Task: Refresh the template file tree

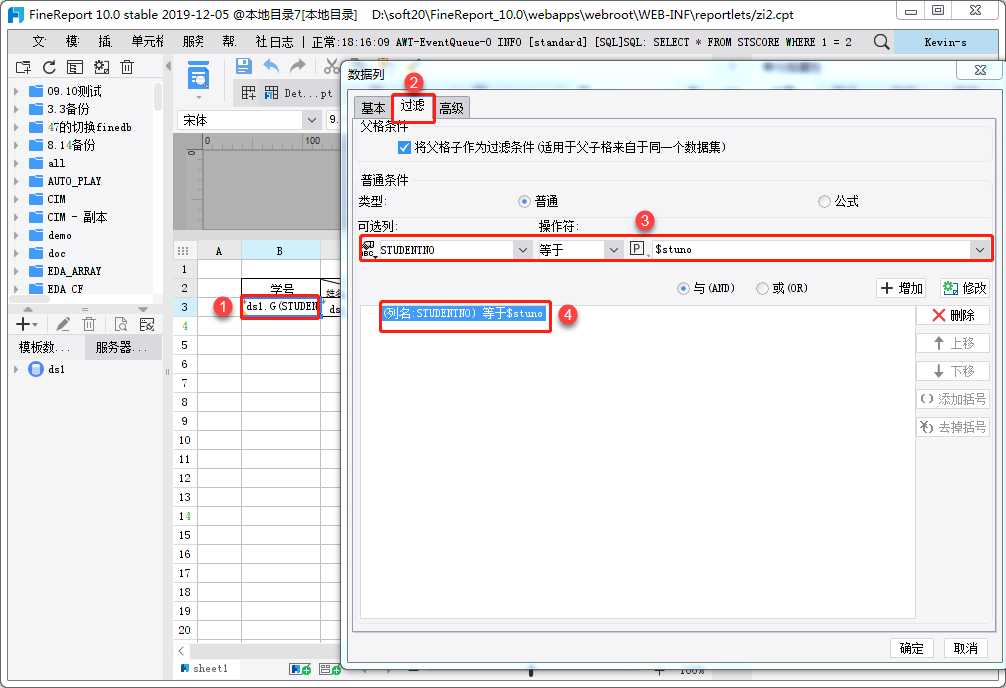Action: (x=49, y=67)
